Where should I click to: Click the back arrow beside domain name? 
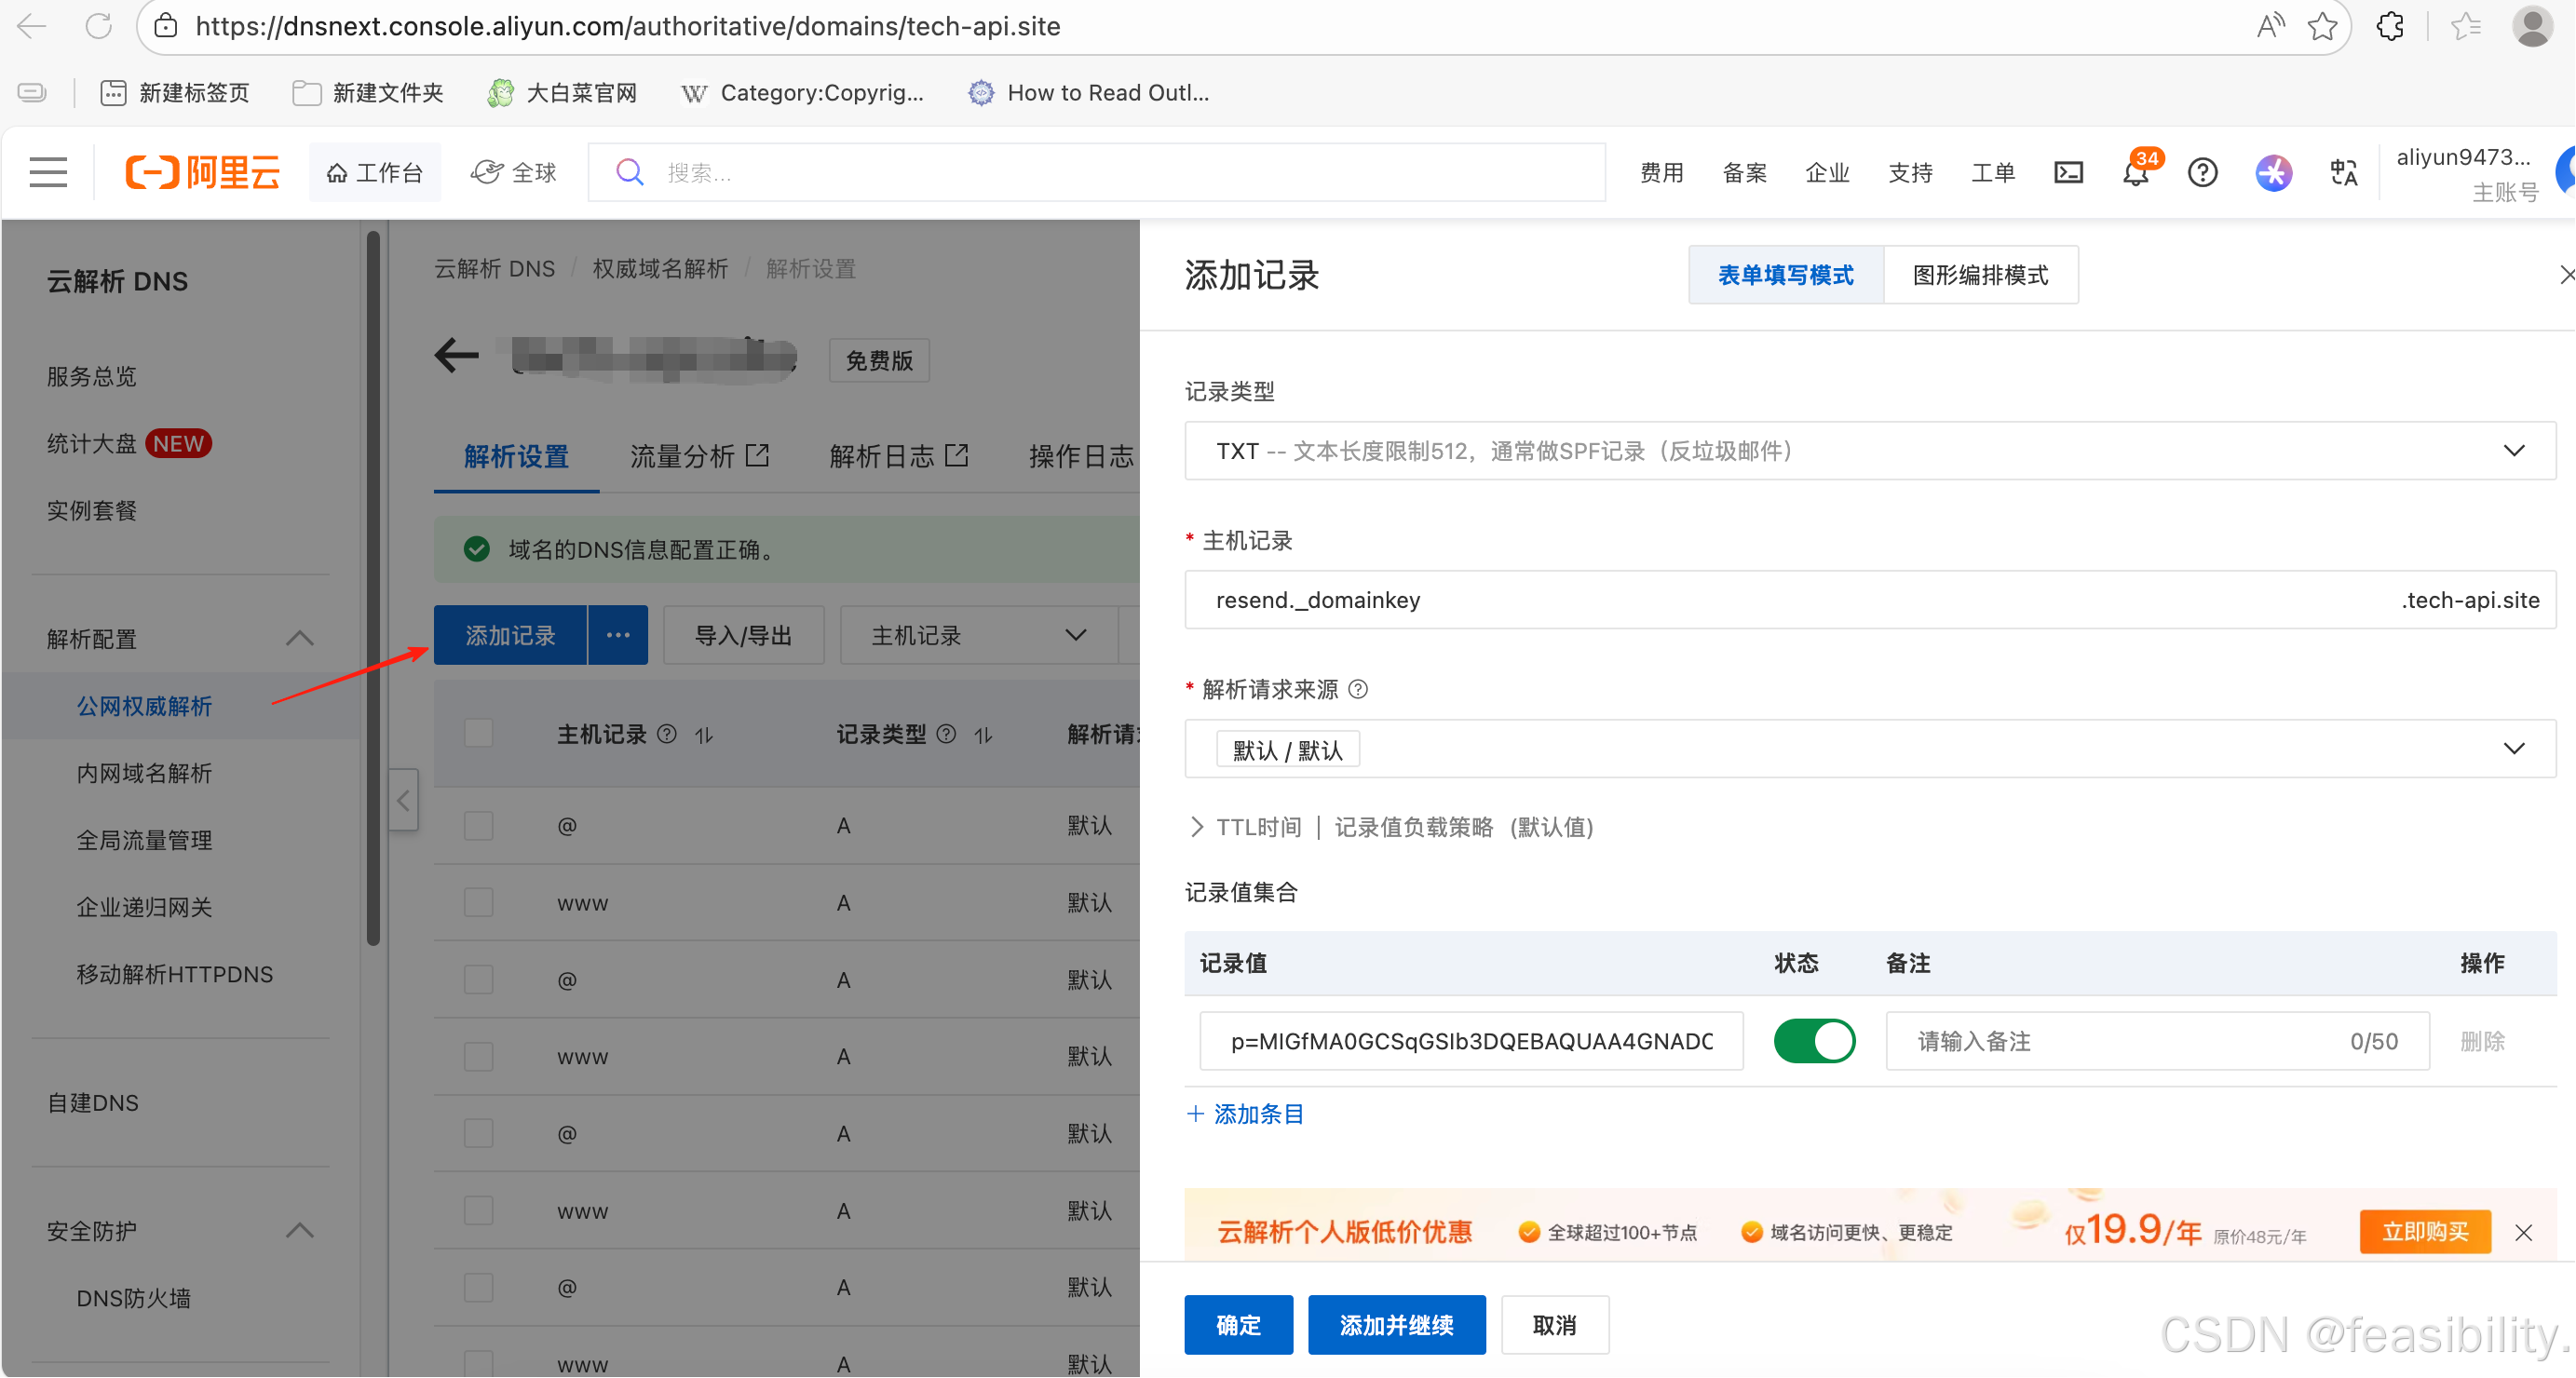[x=457, y=355]
